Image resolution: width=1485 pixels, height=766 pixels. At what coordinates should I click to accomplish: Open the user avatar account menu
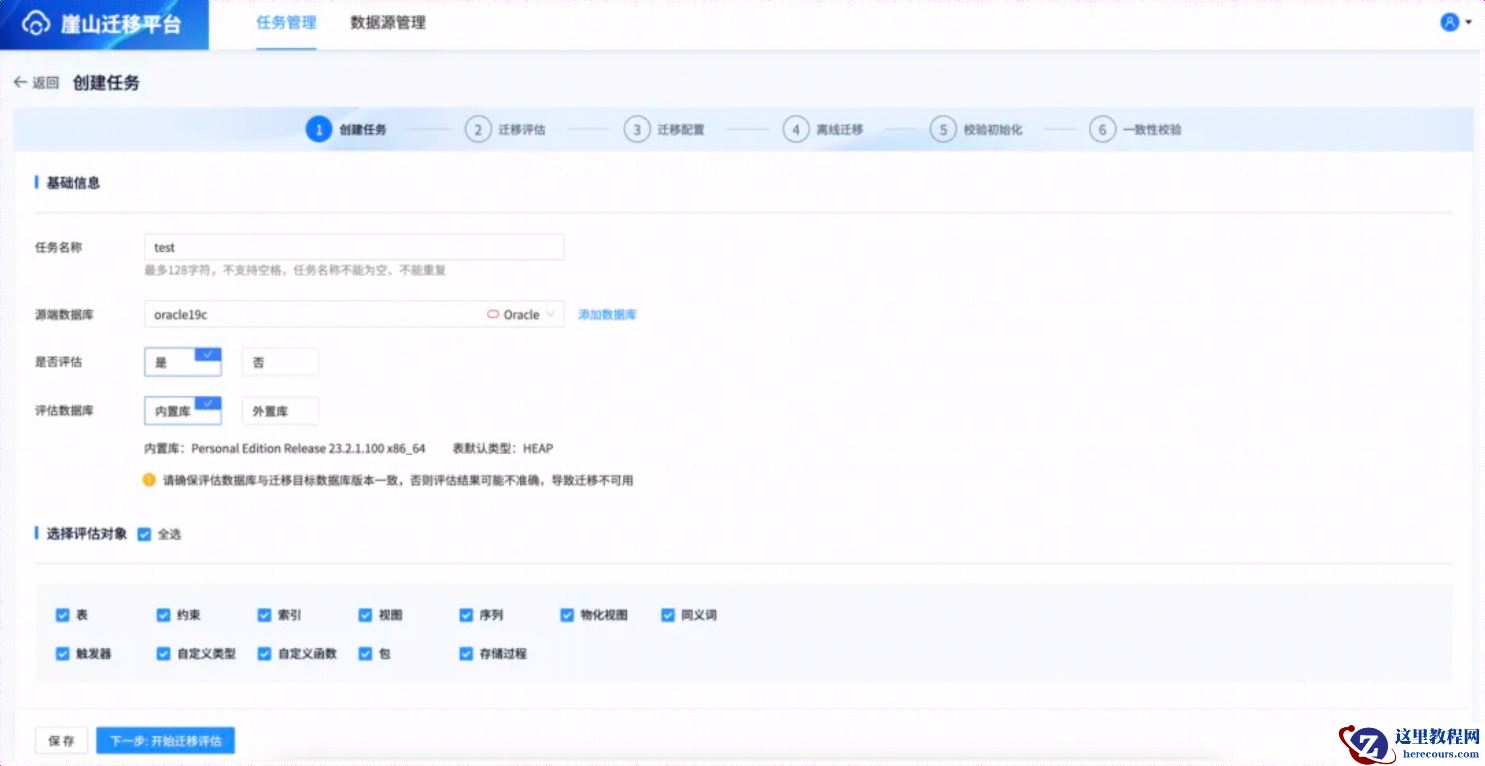(1449, 22)
